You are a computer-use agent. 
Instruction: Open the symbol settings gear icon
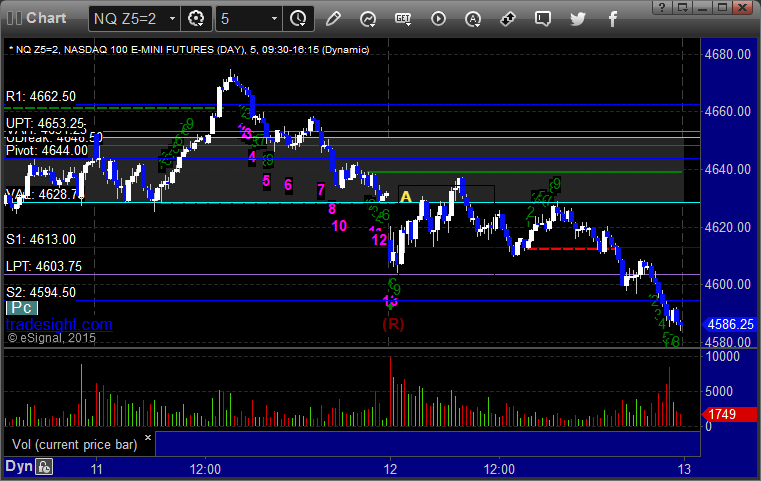point(196,19)
